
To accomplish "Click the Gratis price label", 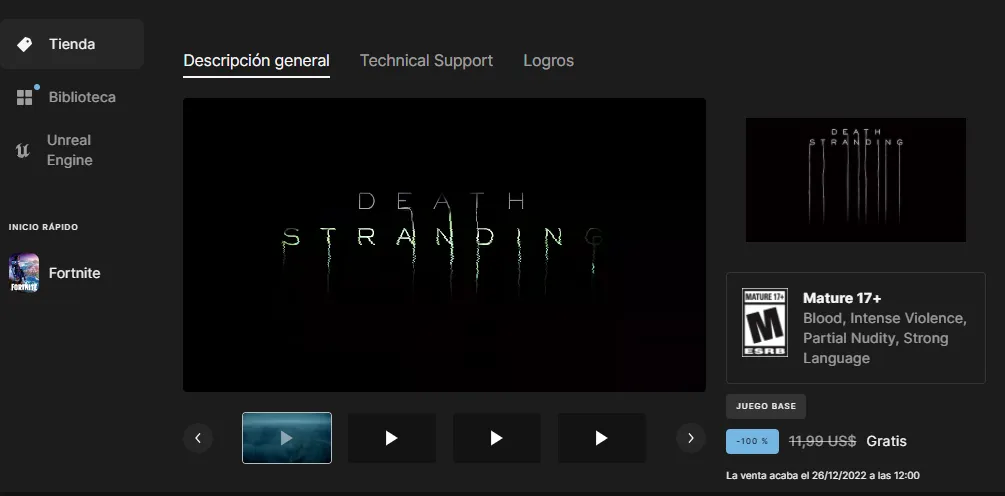I will pos(886,442).
